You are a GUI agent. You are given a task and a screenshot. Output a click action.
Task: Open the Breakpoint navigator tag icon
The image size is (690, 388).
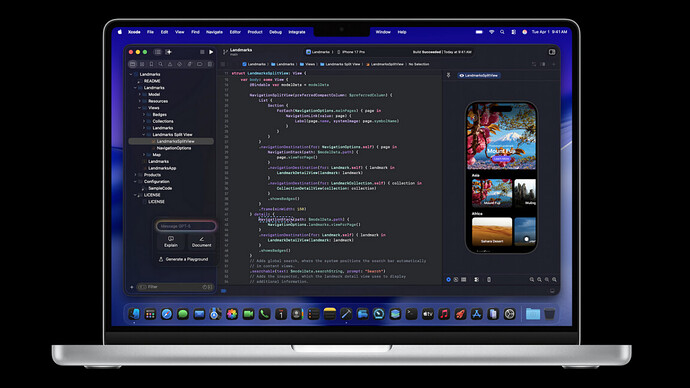click(x=200, y=64)
